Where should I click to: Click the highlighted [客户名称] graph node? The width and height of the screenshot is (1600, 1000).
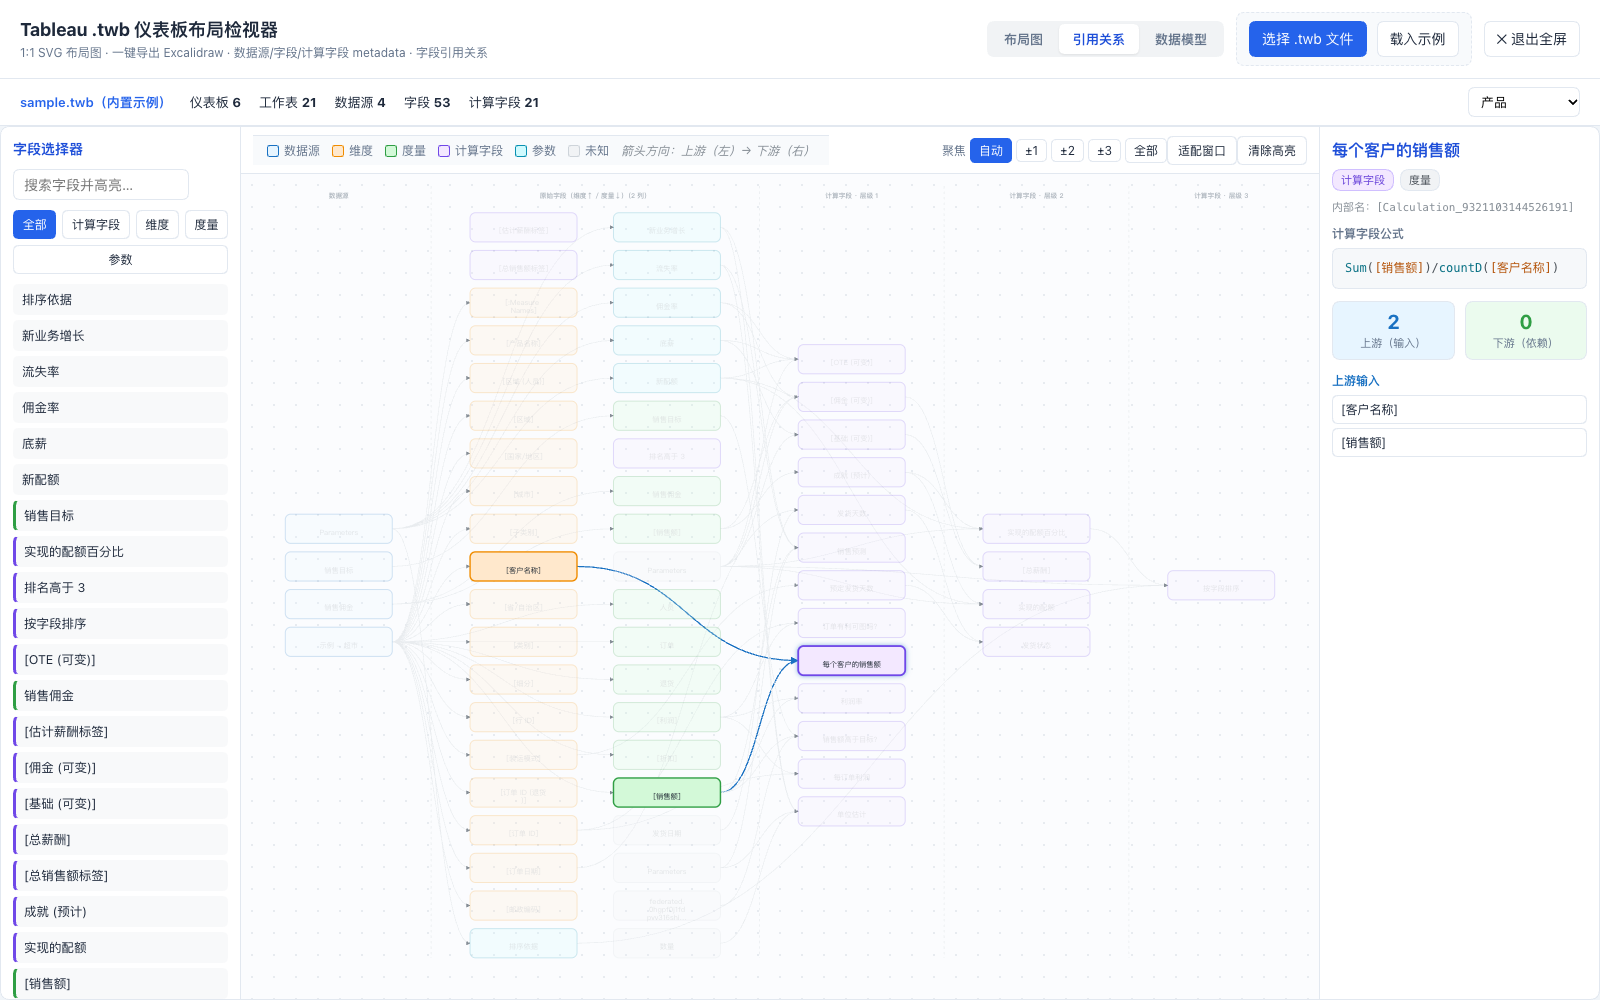tap(523, 567)
